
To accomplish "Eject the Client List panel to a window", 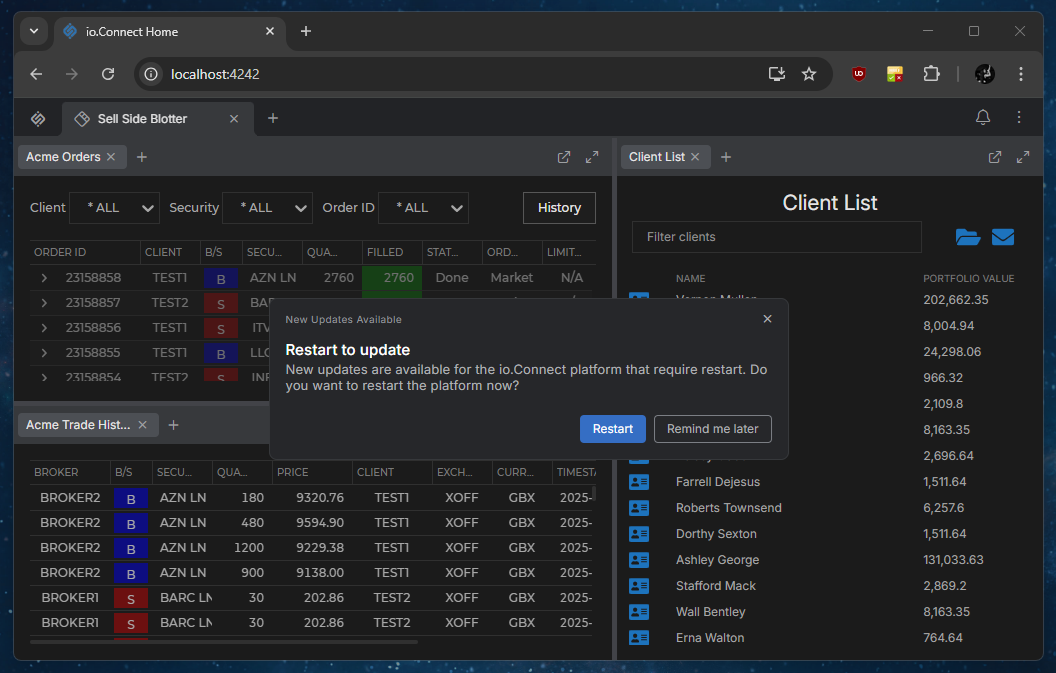I will (995, 157).
